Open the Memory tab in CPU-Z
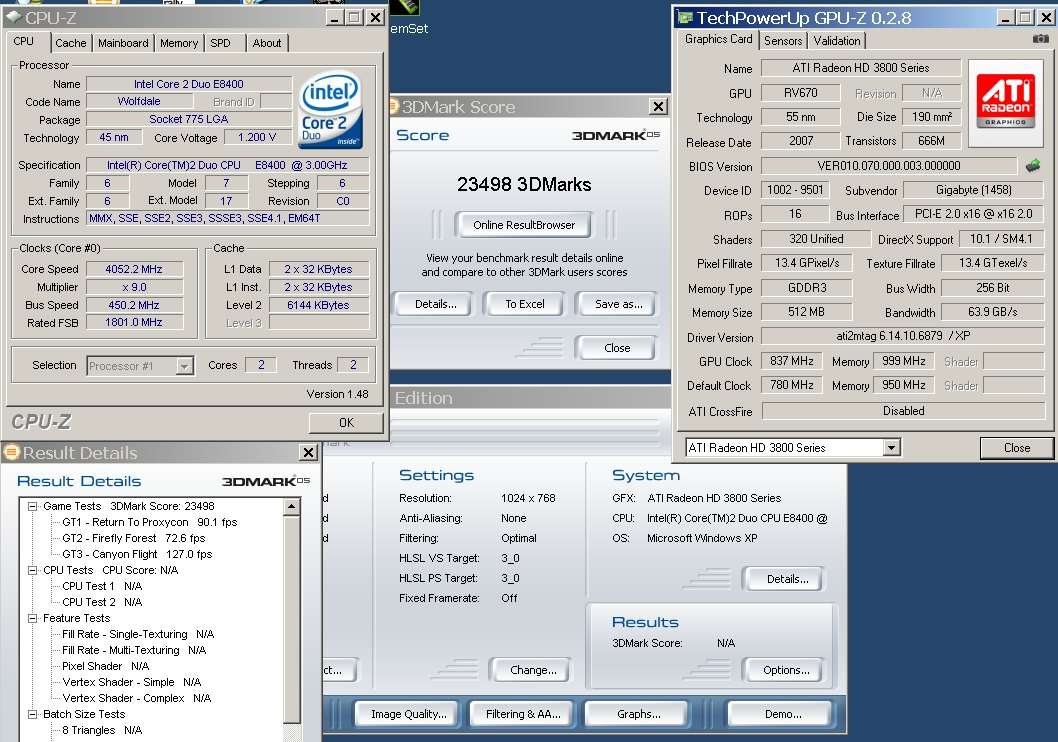 [x=179, y=43]
